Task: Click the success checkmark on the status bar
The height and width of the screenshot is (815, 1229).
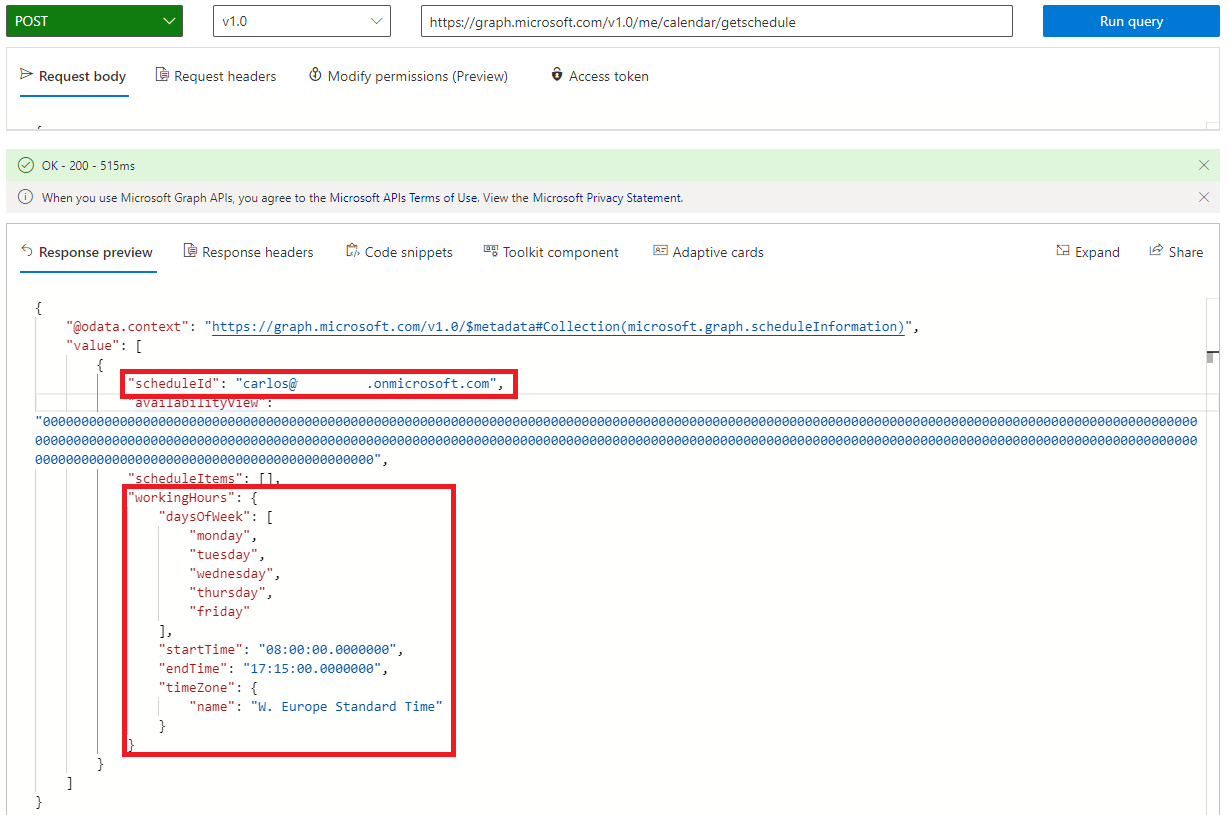Action: [24, 165]
